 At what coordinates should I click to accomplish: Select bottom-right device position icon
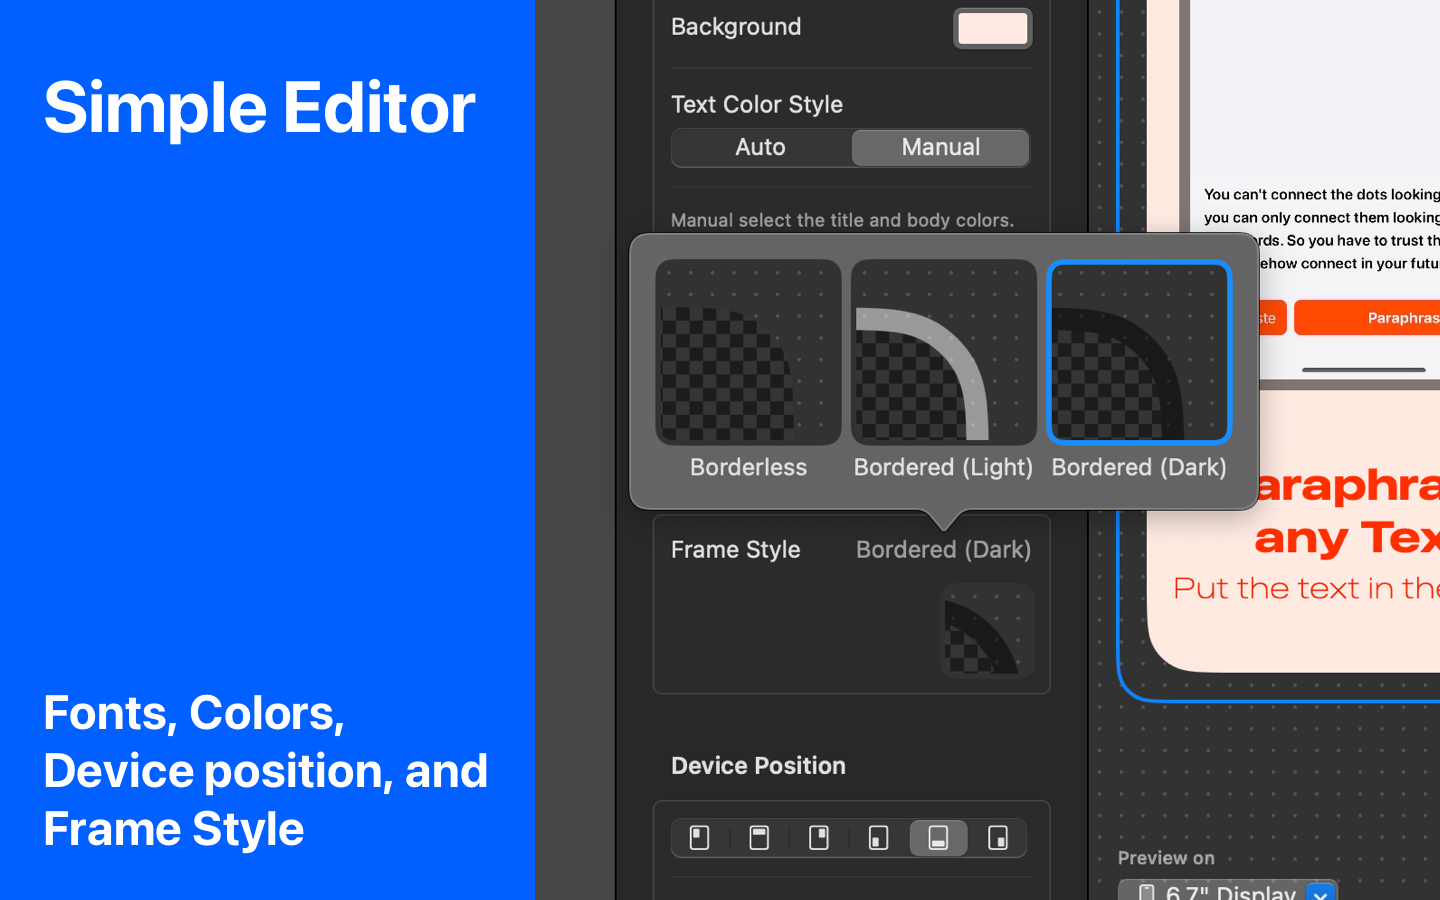[998, 838]
